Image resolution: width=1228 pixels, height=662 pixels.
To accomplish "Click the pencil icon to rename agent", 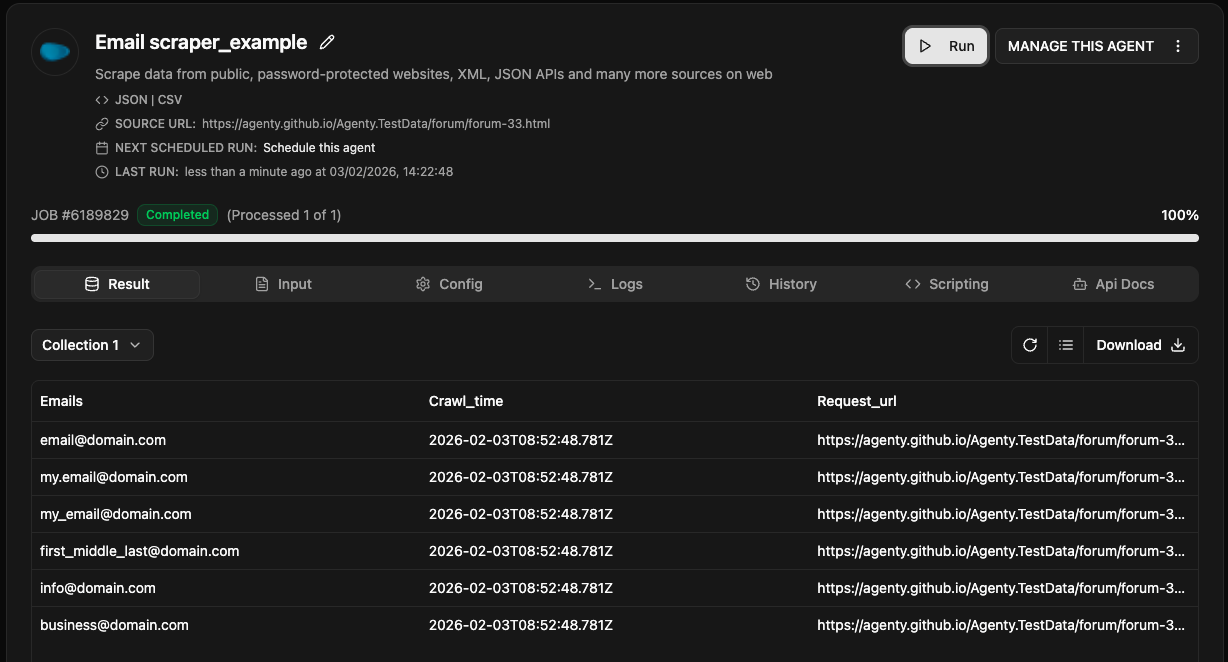I will [327, 43].
